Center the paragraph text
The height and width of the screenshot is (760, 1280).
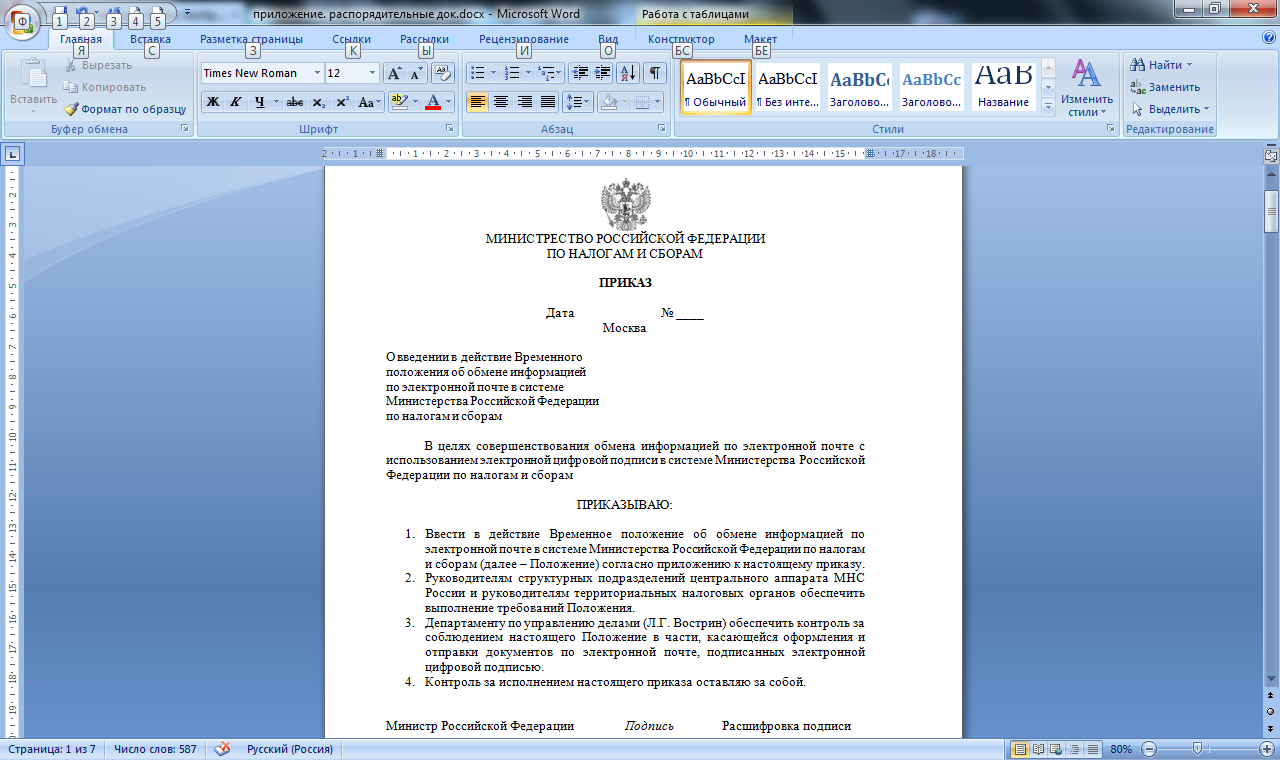point(501,102)
